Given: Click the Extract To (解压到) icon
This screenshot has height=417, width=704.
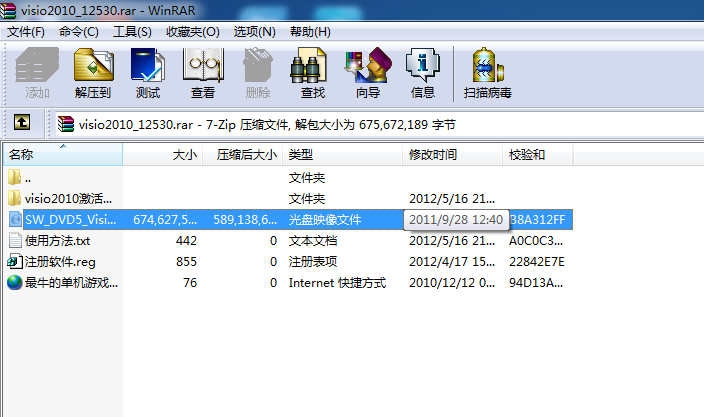Looking at the screenshot, I should click(93, 66).
